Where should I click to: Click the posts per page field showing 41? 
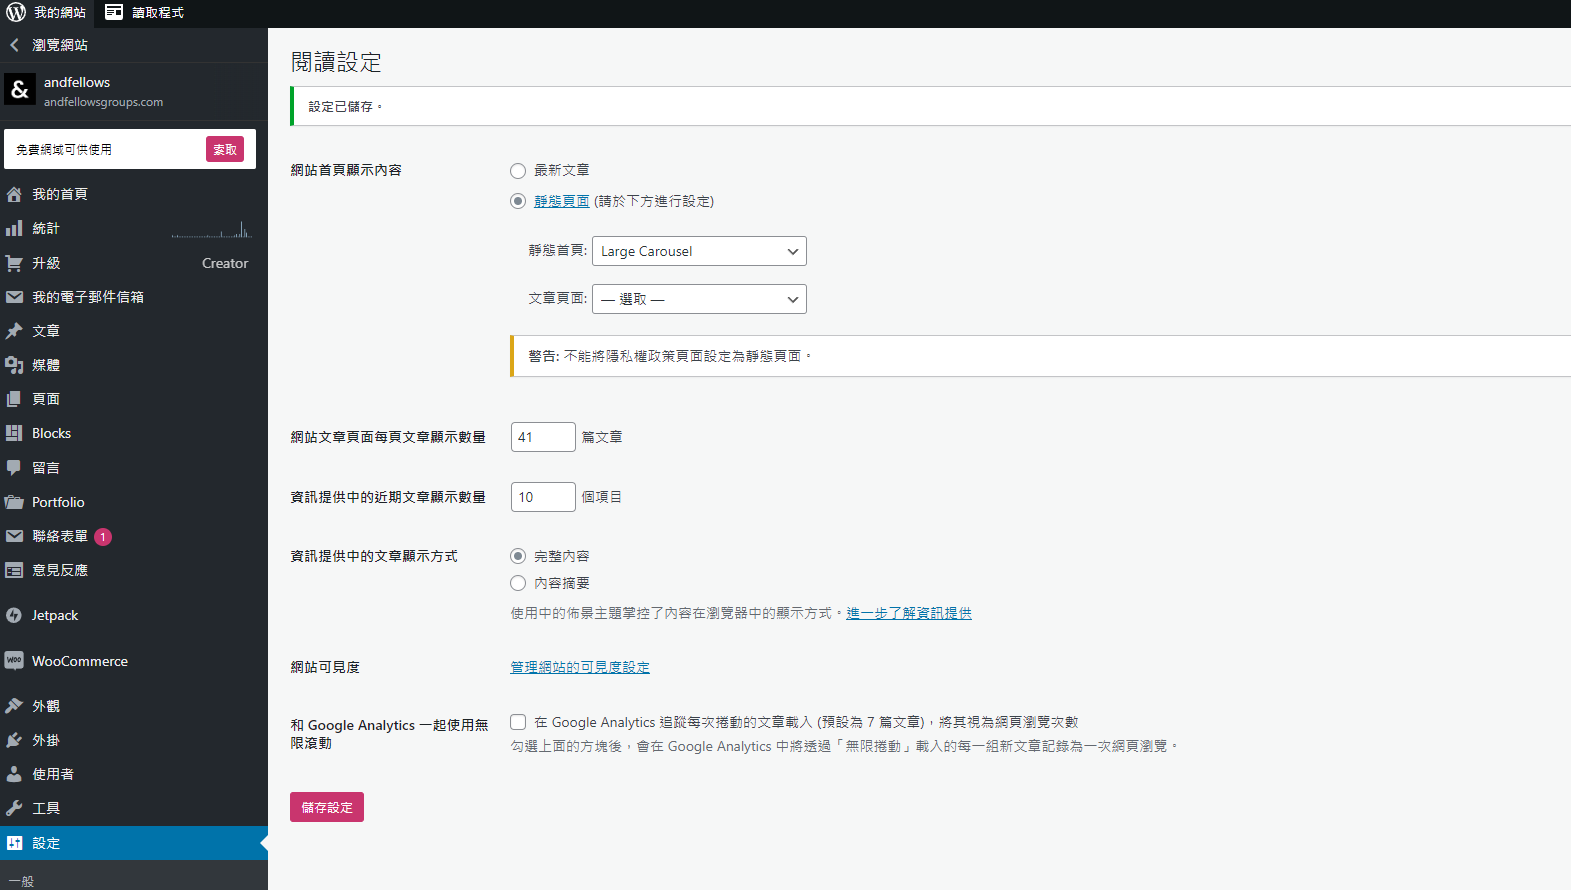[543, 437]
